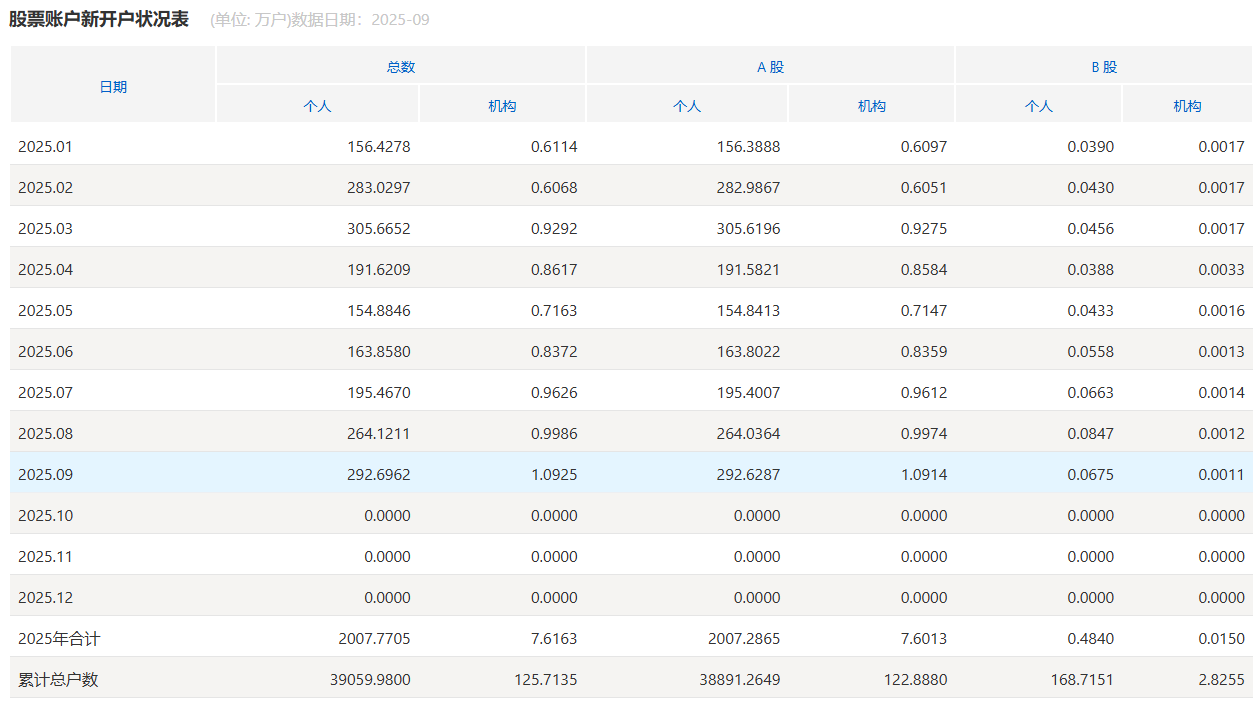Select the B 股 group header
The image size is (1258, 701).
point(1104,67)
